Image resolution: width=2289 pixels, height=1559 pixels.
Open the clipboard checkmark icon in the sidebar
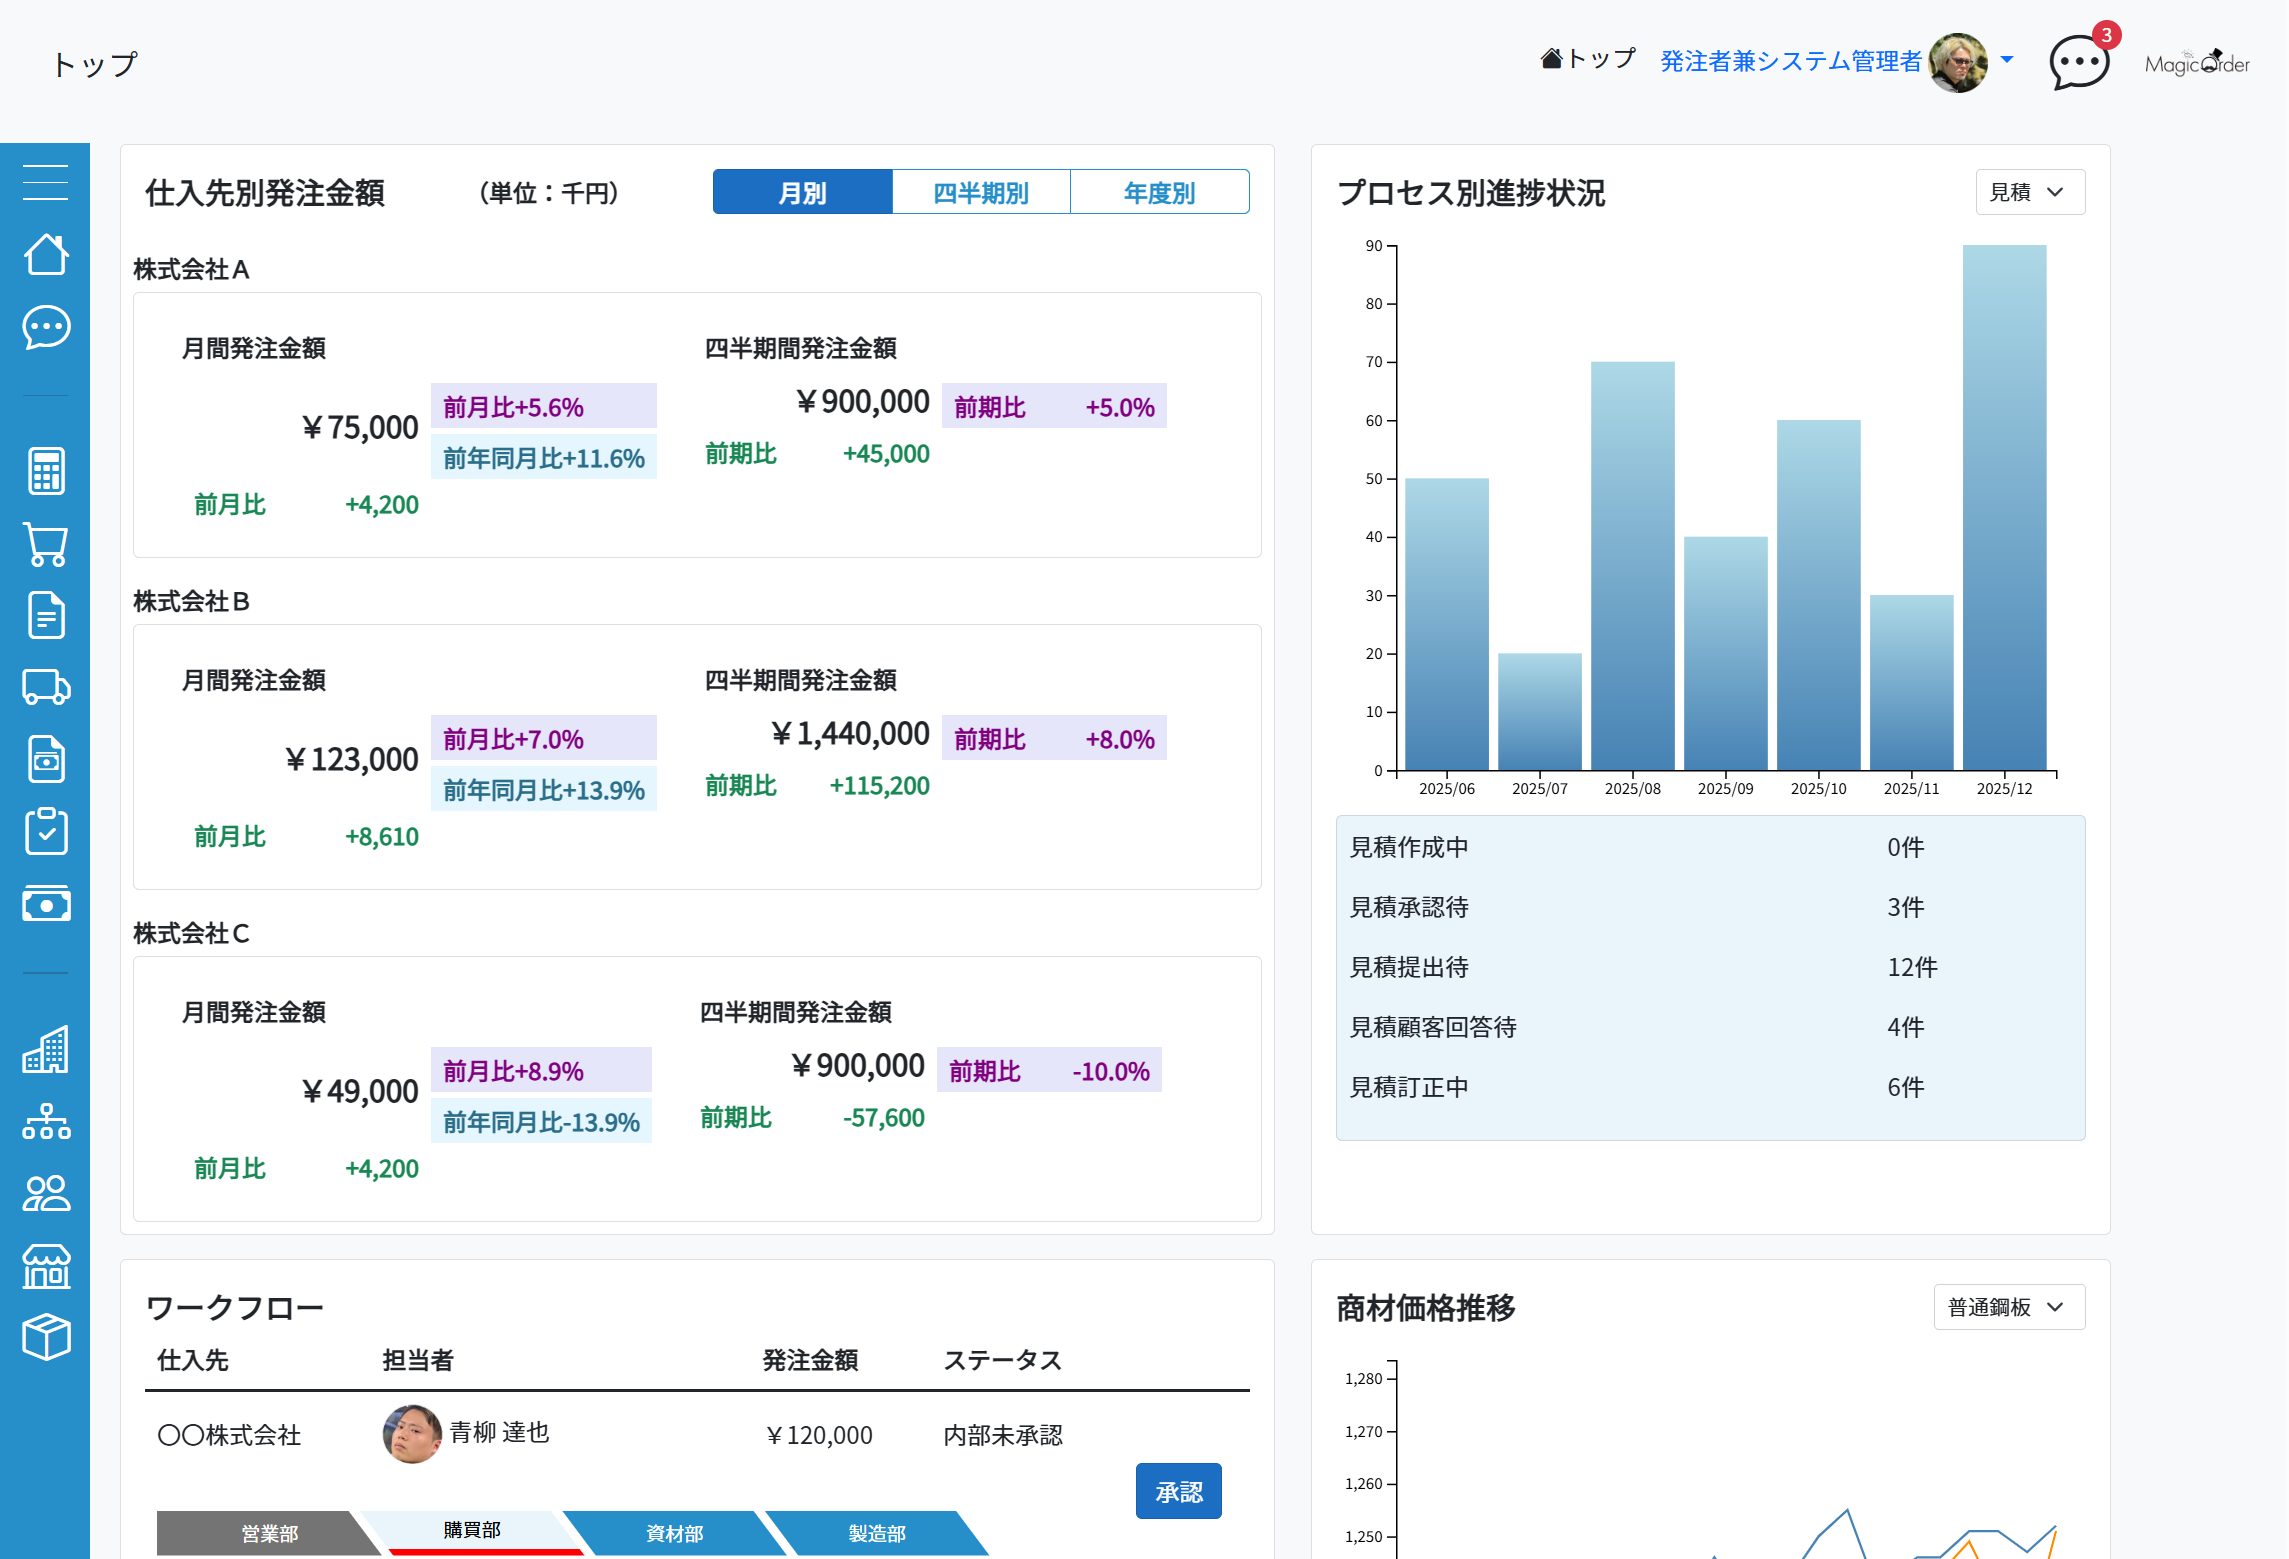click(x=46, y=831)
